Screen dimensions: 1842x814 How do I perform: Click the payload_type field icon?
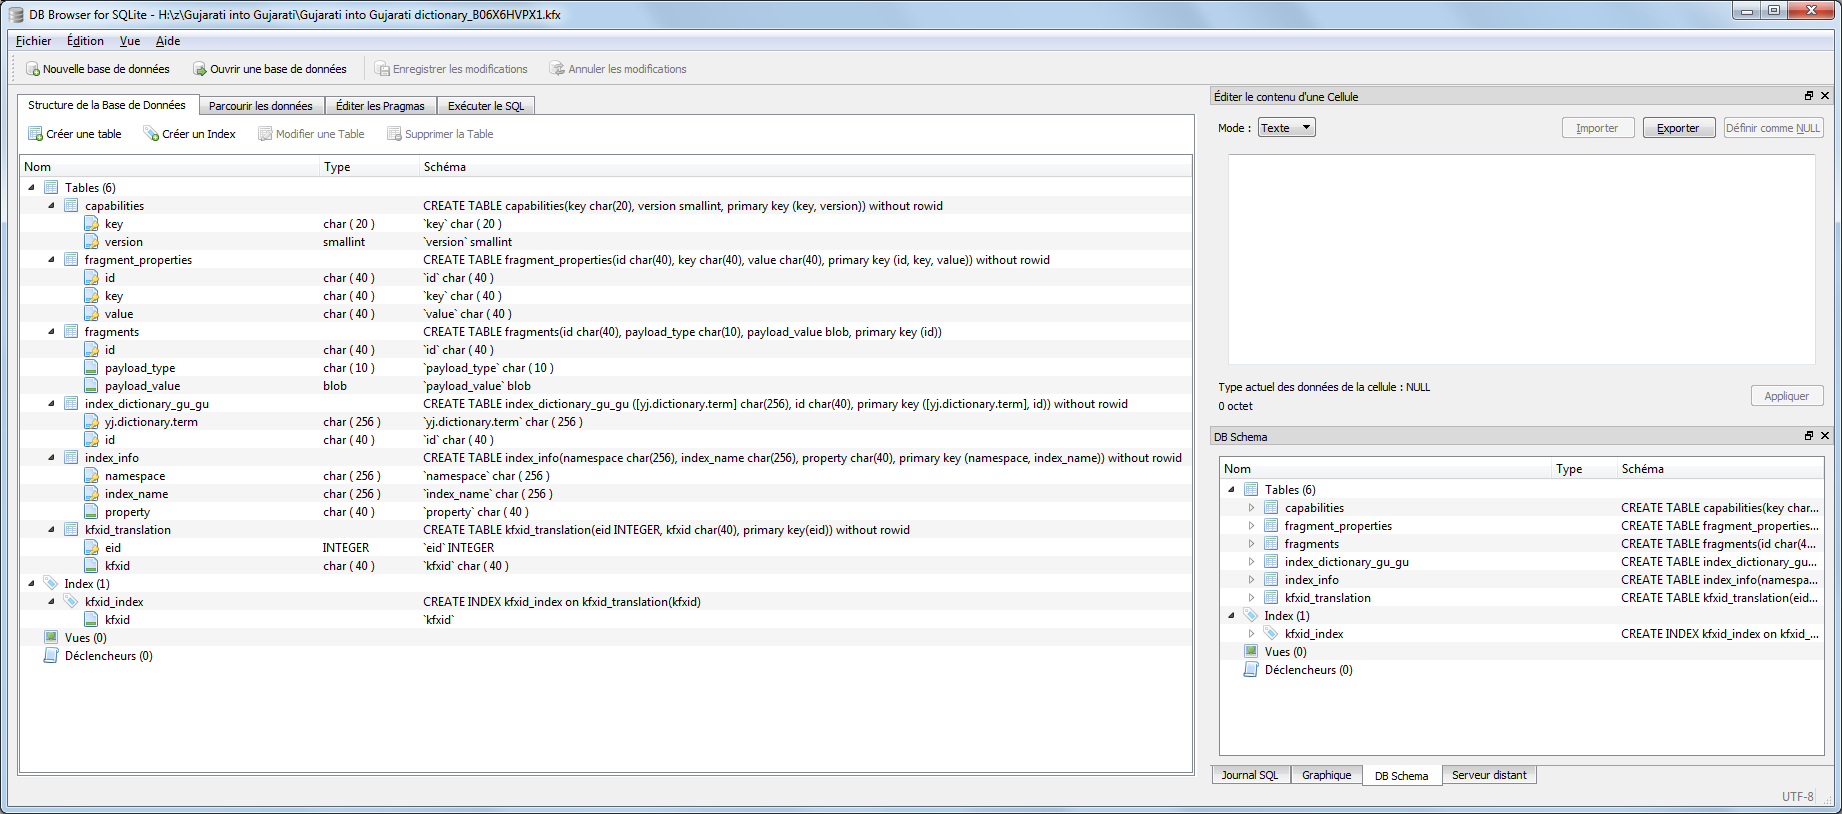(91, 368)
